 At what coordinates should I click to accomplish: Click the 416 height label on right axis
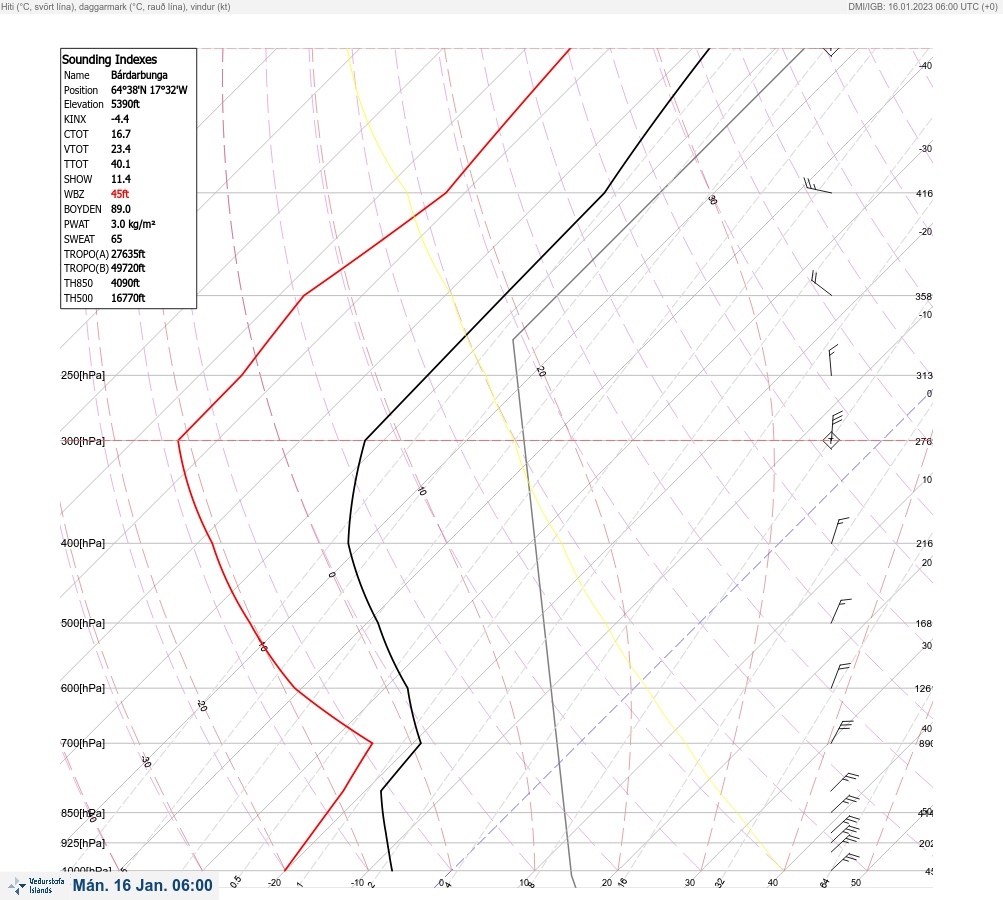924,193
